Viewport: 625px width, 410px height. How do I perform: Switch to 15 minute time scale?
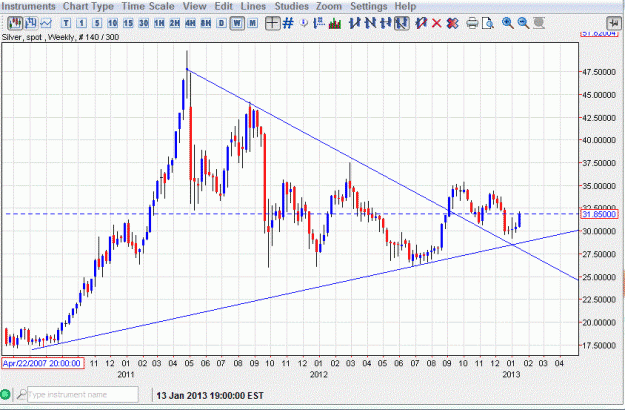click(128, 23)
